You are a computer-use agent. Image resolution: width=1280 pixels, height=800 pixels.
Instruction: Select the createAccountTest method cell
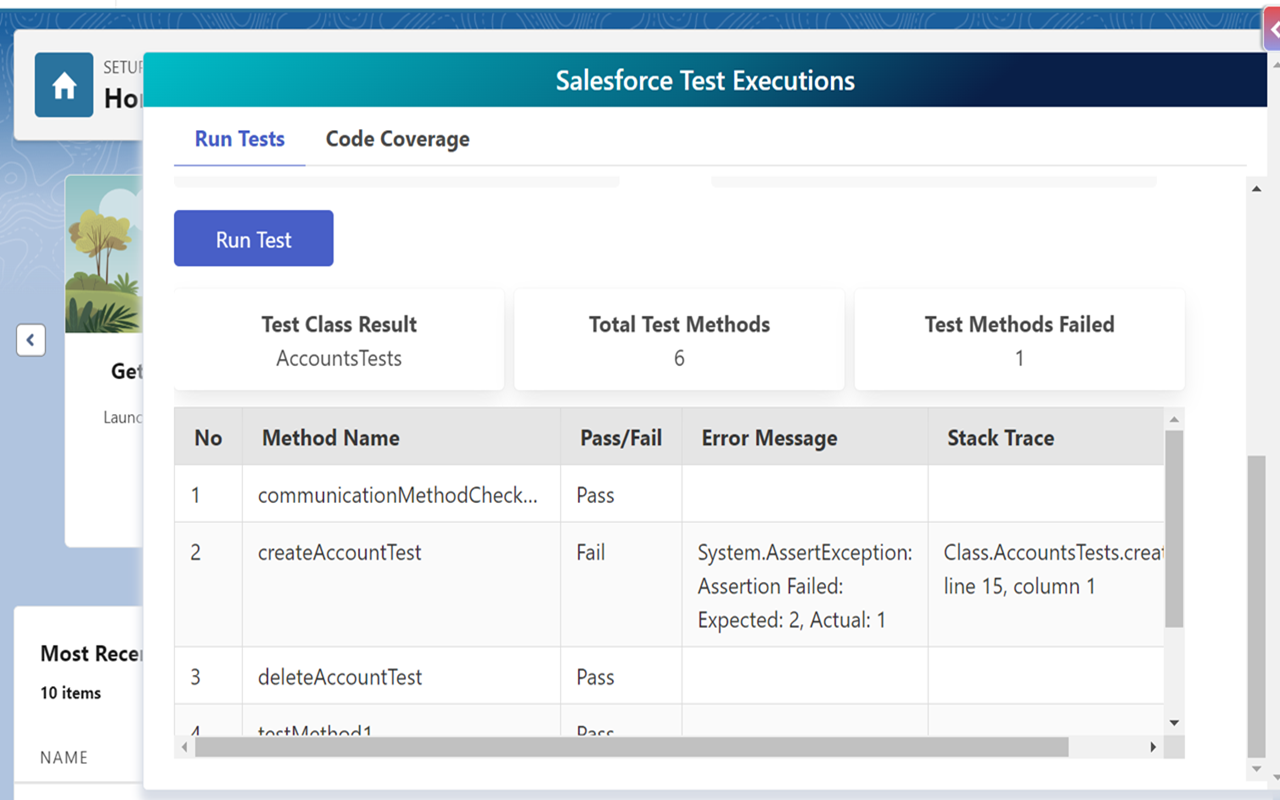point(401,585)
